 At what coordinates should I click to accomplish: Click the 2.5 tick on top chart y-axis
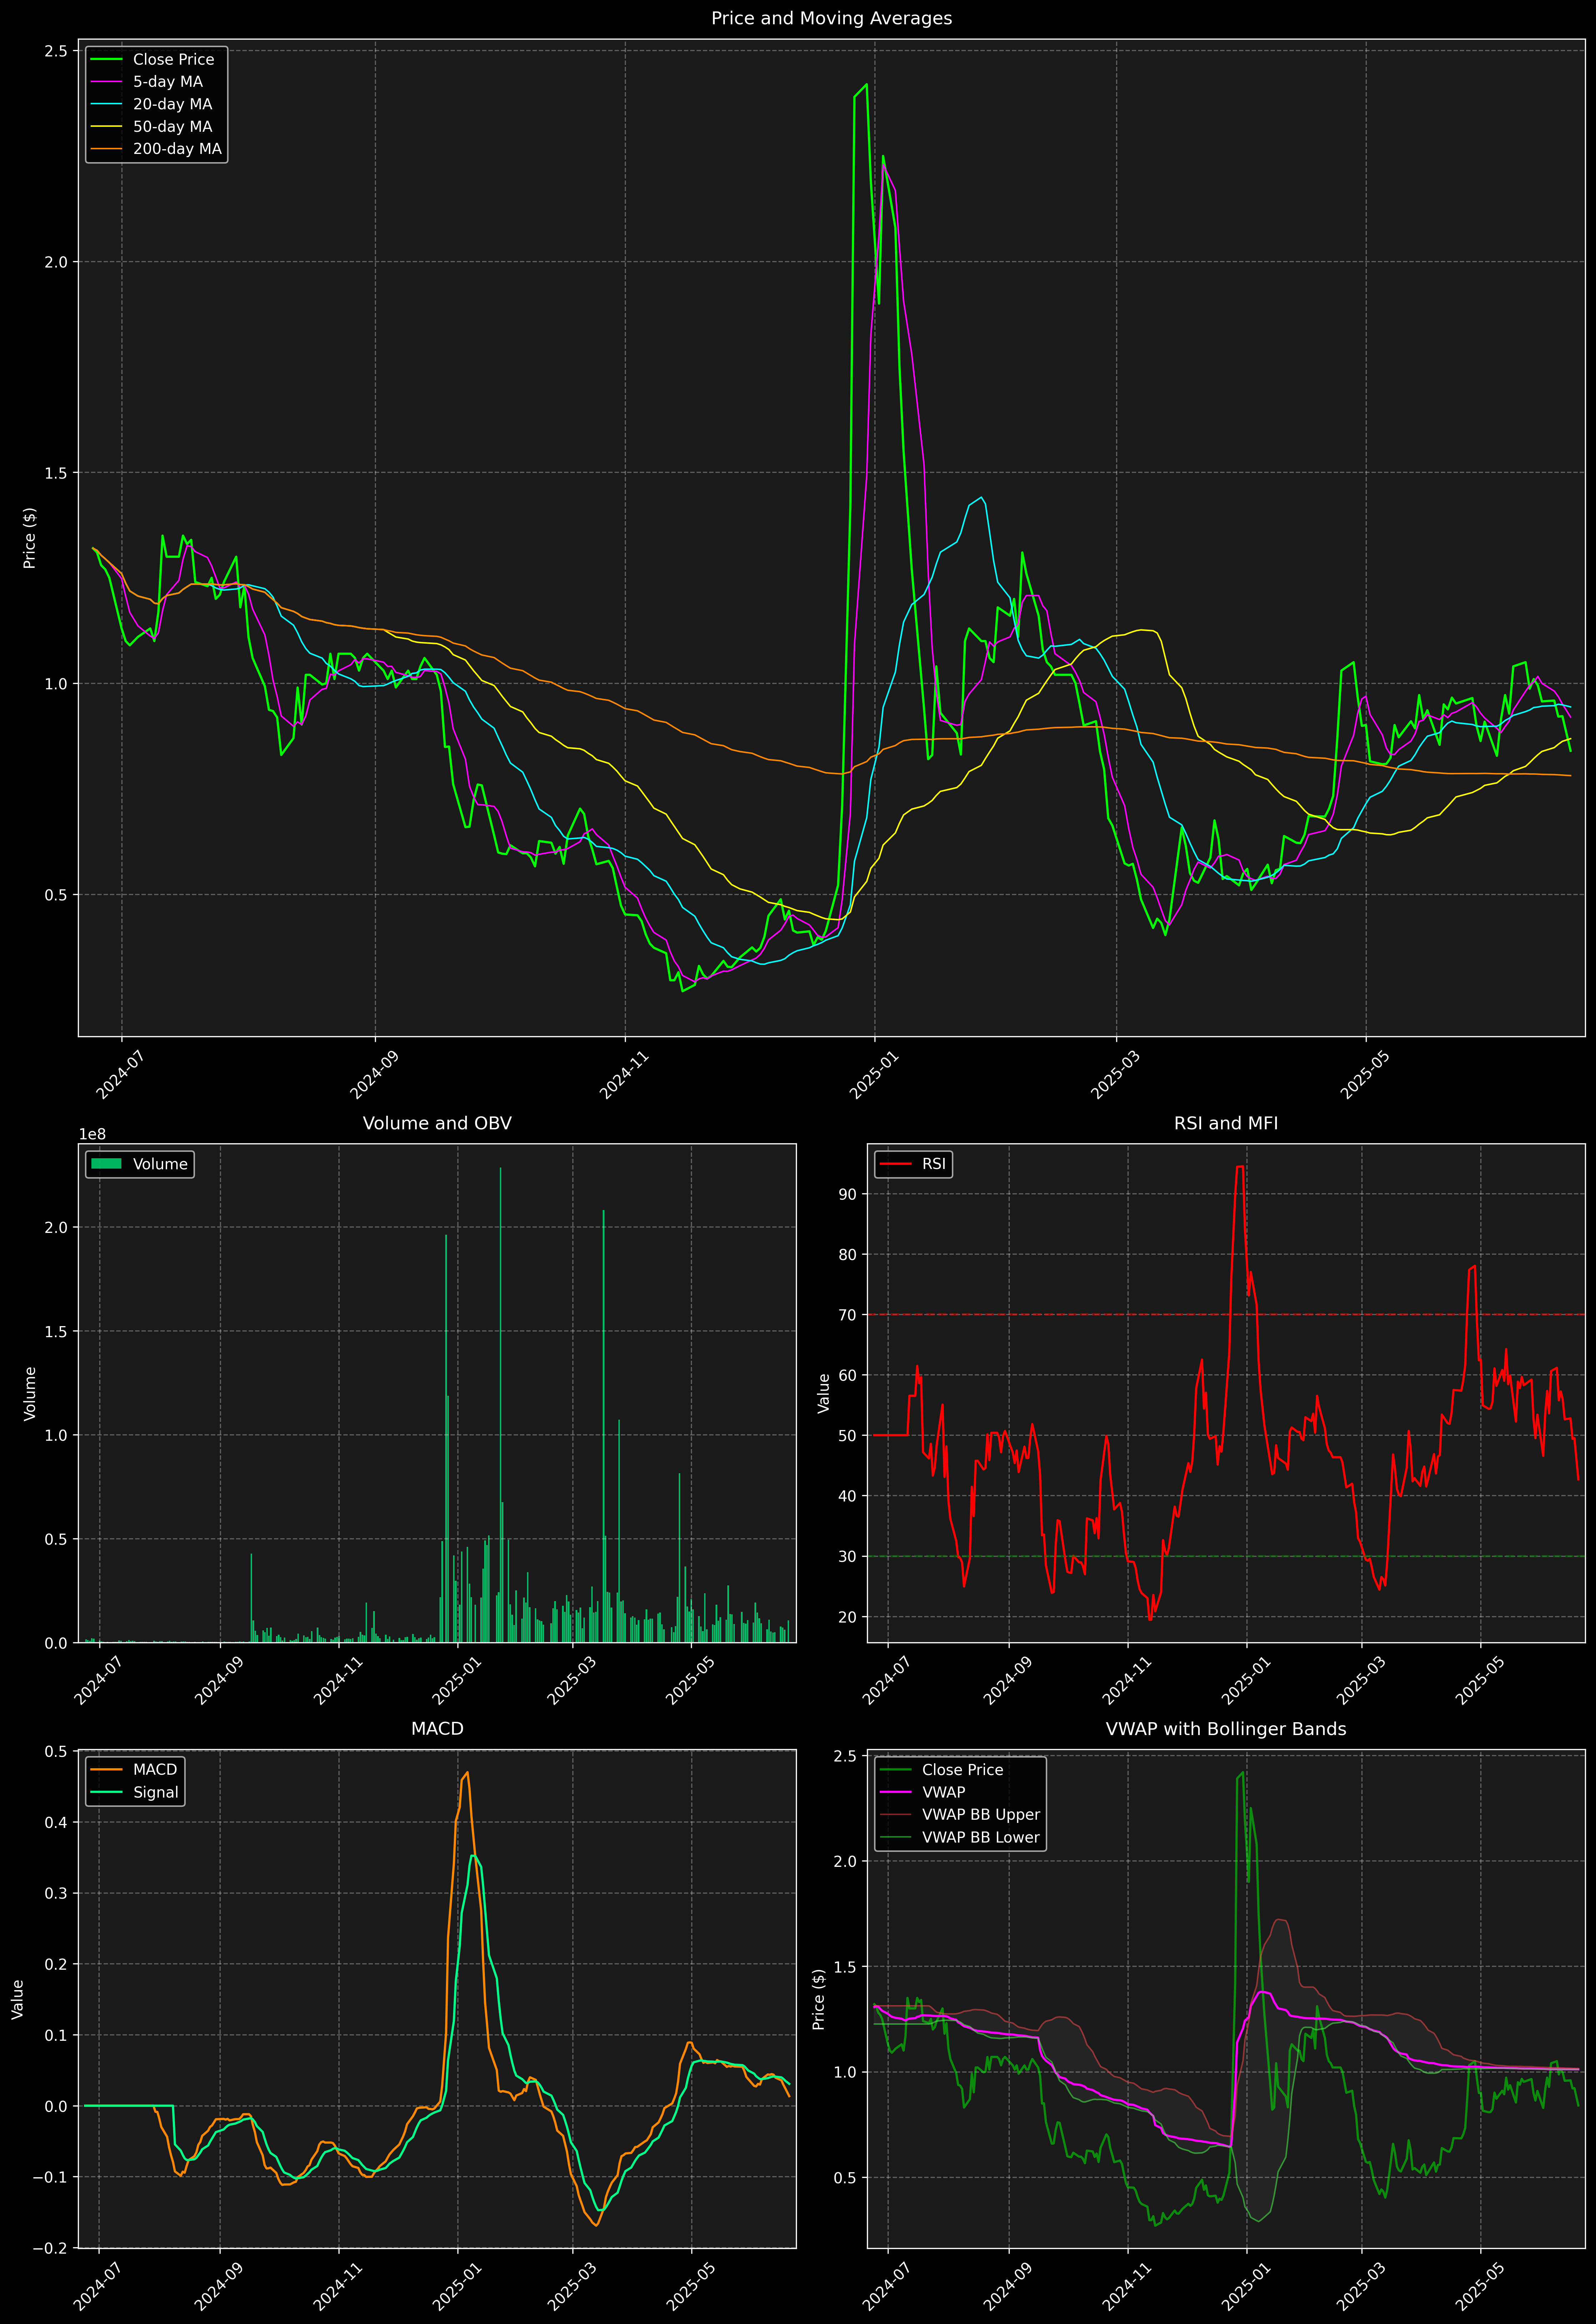pyautogui.click(x=56, y=51)
